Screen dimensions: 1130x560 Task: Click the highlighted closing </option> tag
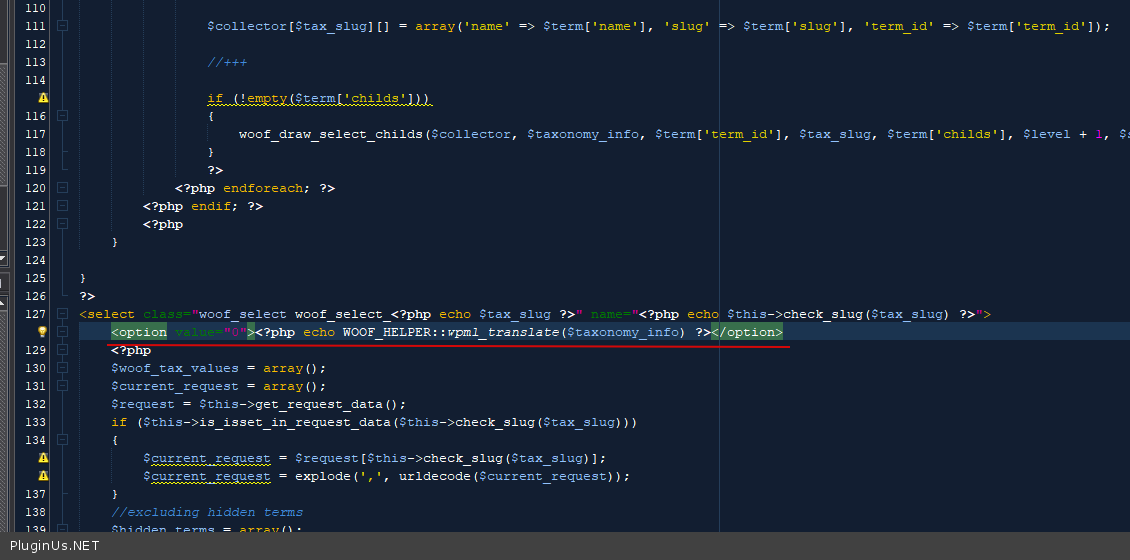click(x=747, y=332)
